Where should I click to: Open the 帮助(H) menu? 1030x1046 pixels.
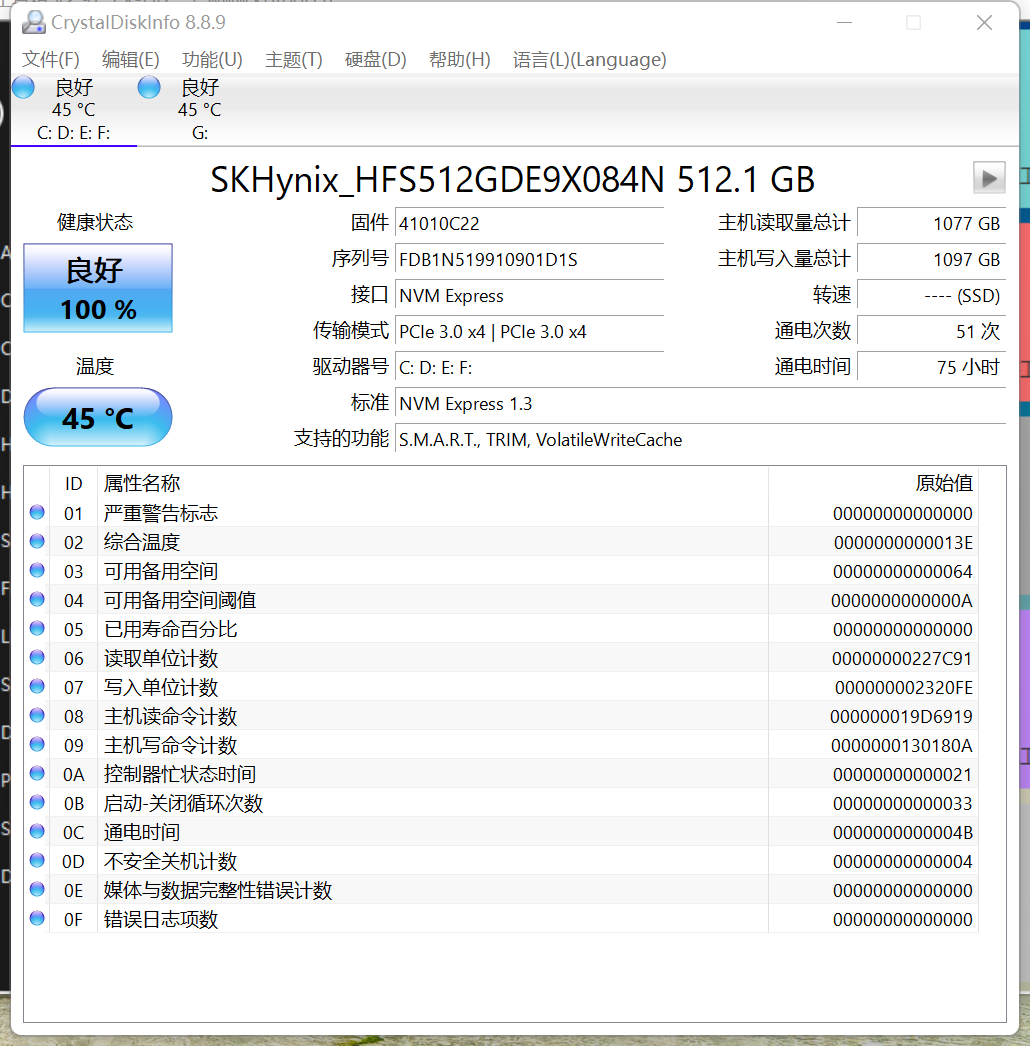[460, 60]
